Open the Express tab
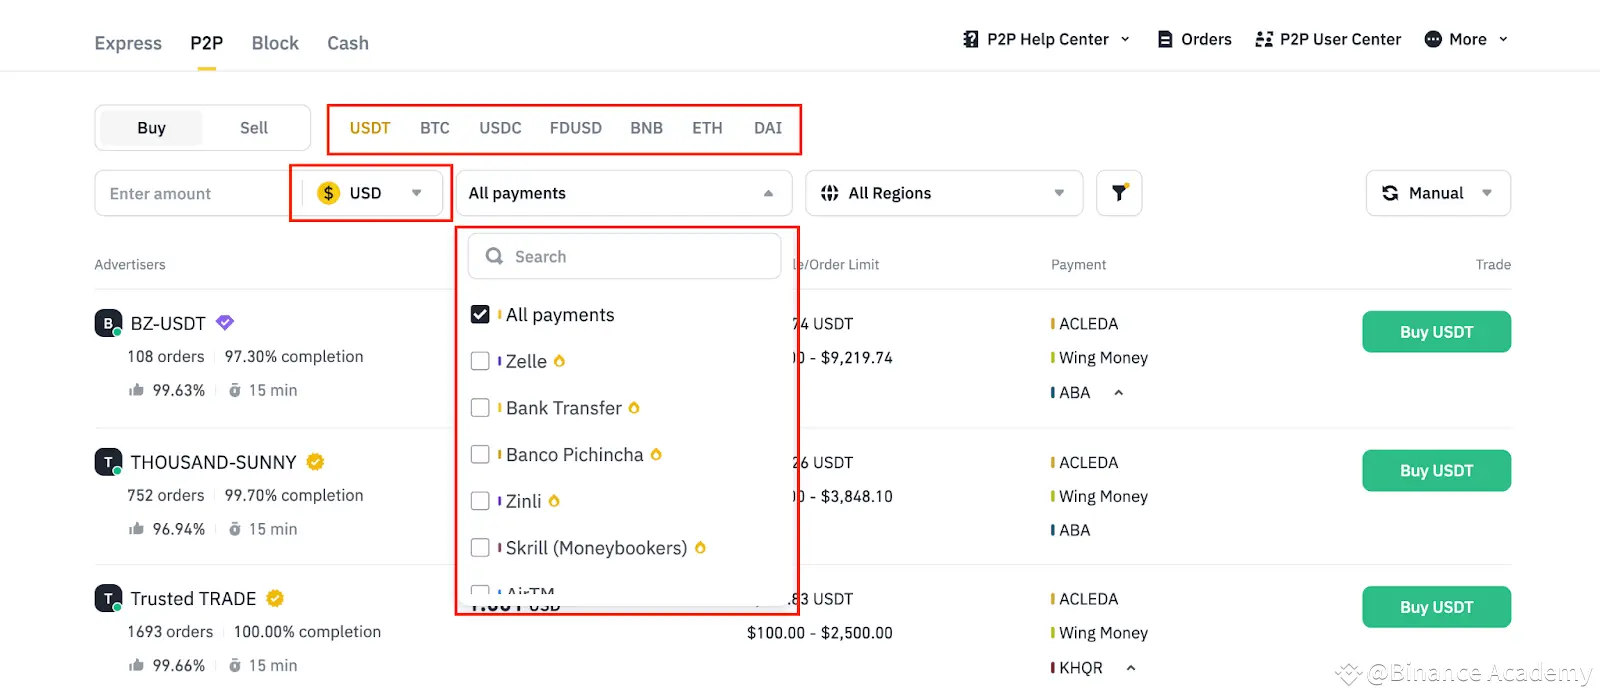Image resolution: width=1600 pixels, height=695 pixels. [x=128, y=43]
